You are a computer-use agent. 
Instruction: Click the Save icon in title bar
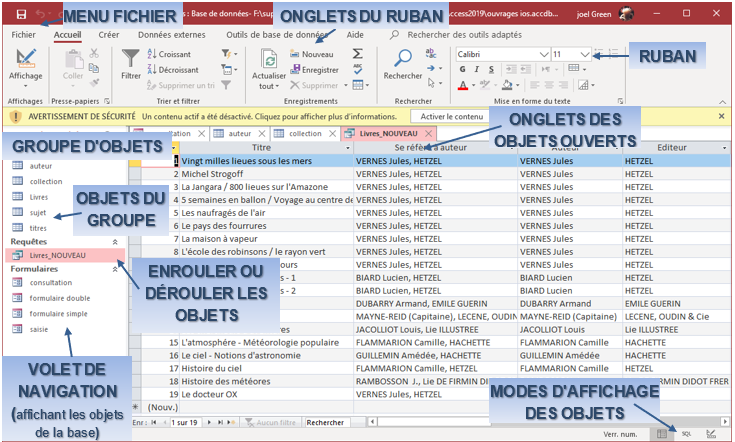(21, 14)
